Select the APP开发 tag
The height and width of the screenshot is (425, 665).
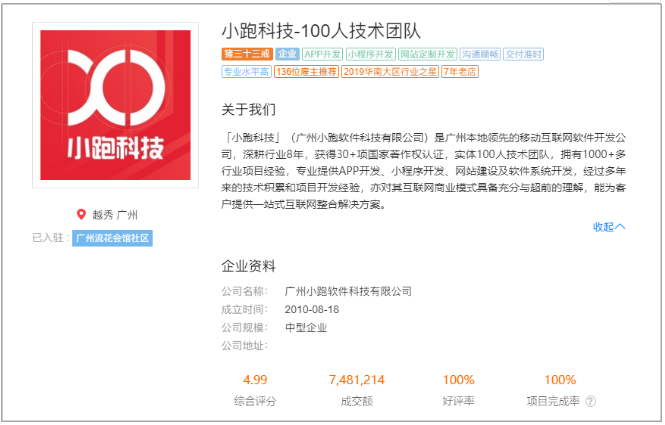(322, 54)
